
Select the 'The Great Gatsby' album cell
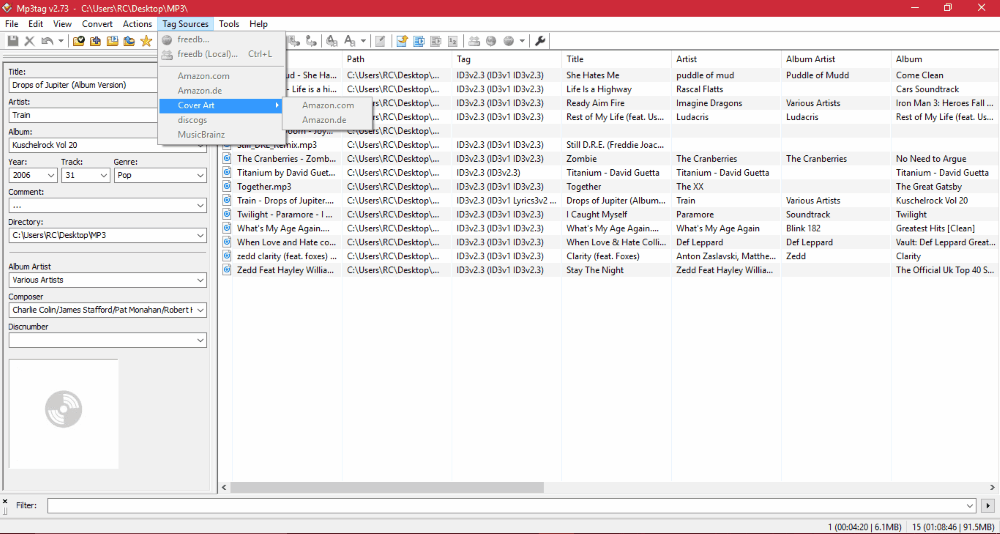coord(945,186)
